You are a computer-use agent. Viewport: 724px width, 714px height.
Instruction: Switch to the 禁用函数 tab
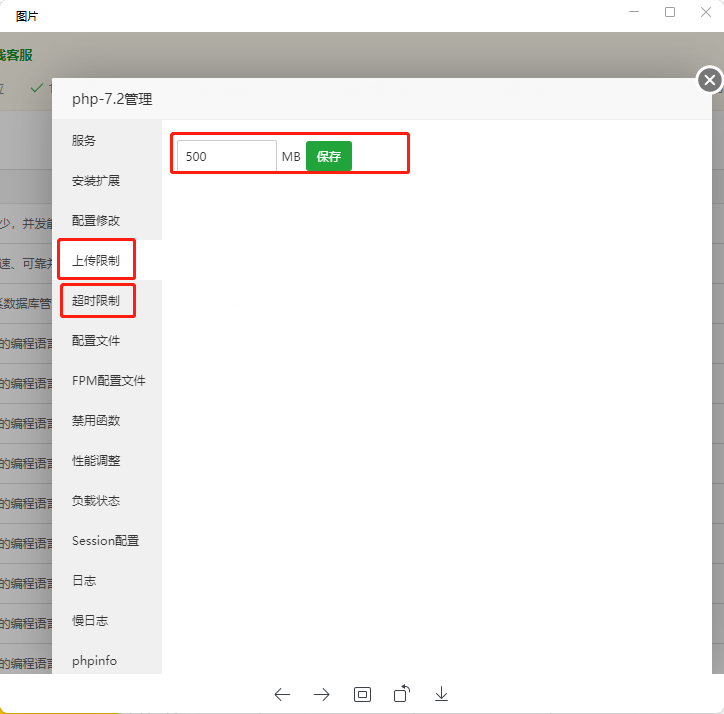click(96, 421)
